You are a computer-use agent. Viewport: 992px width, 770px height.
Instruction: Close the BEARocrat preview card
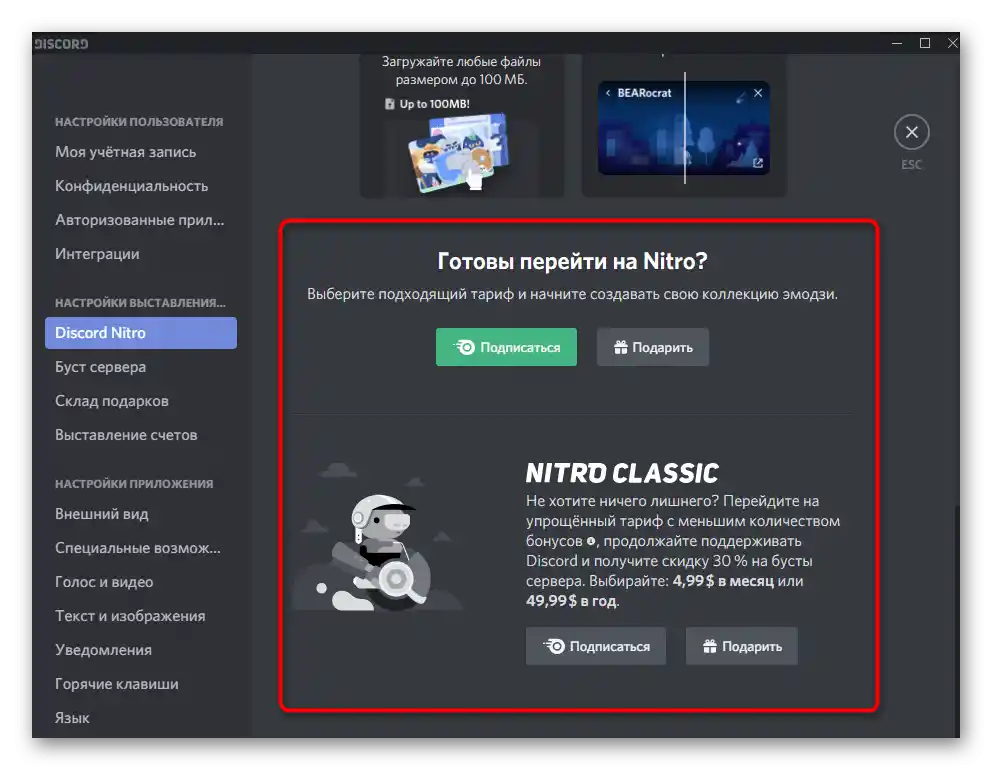tap(758, 93)
